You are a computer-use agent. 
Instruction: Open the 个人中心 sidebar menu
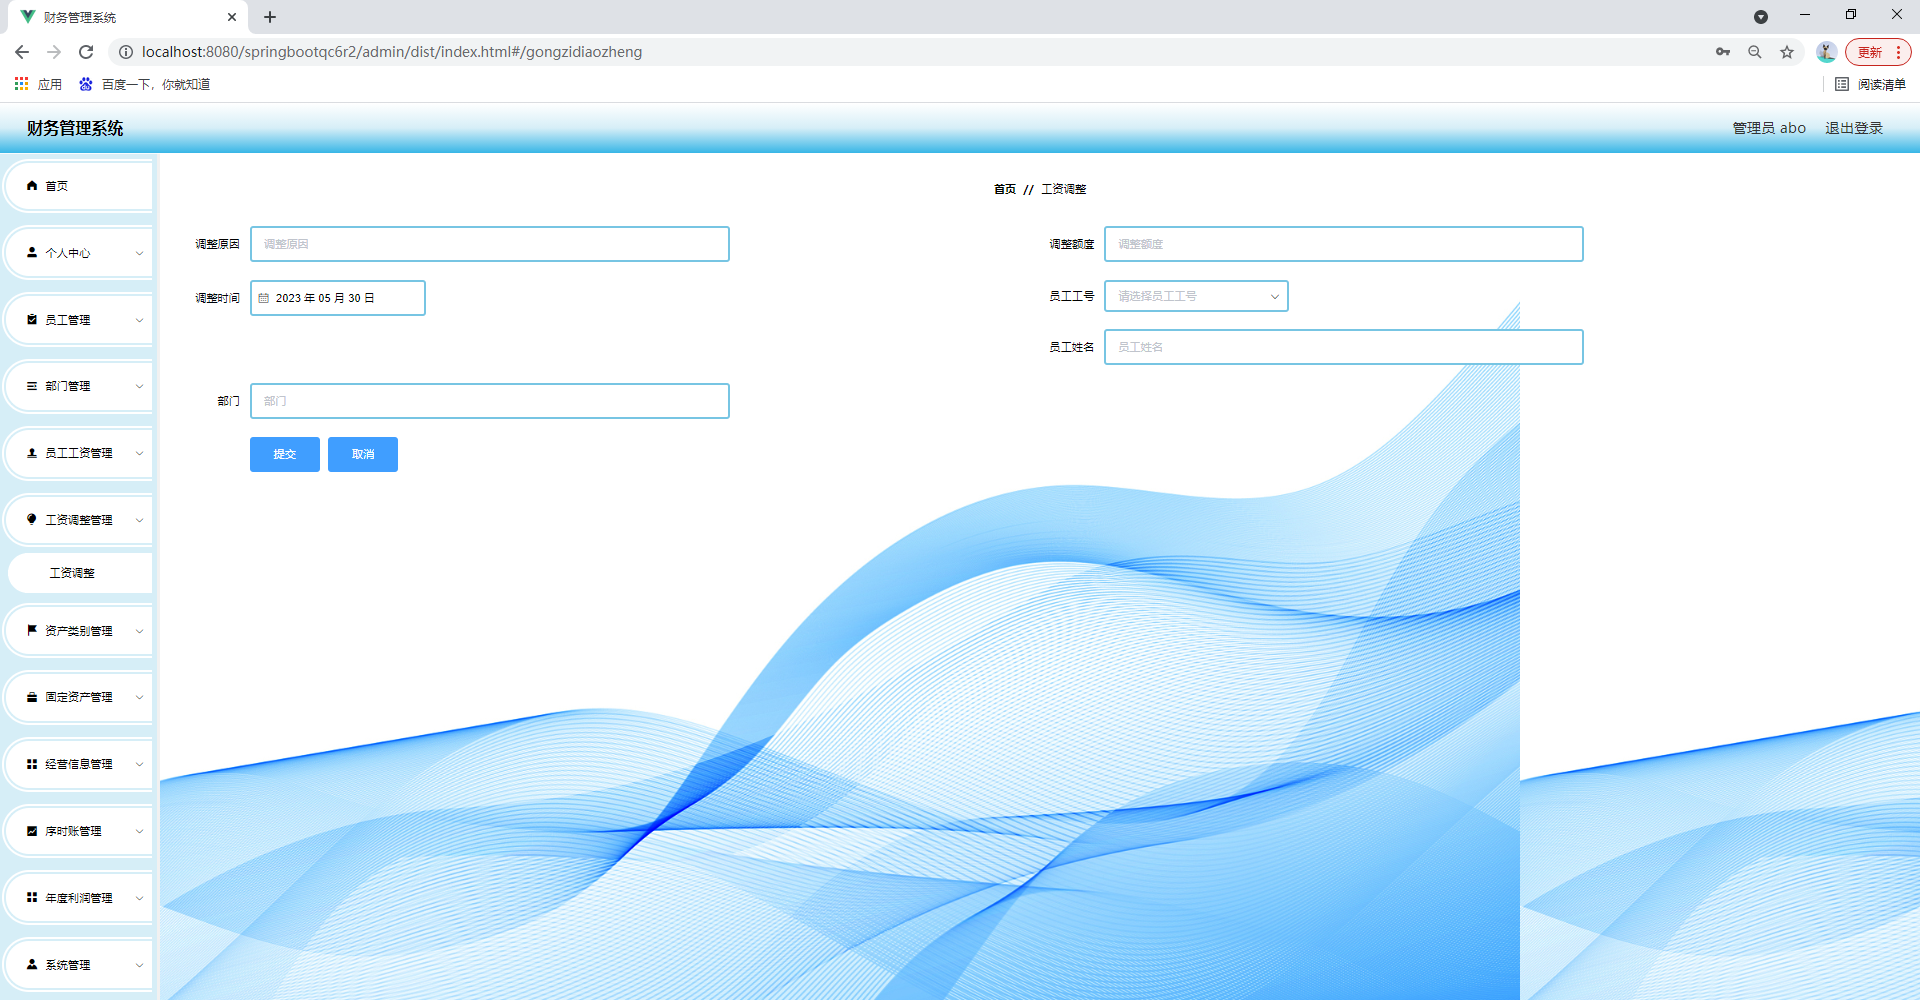[79, 253]
